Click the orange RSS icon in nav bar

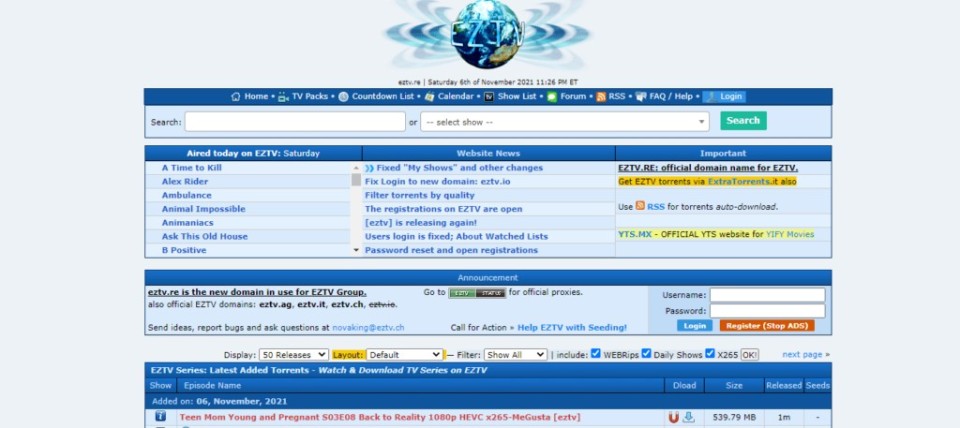601,97
